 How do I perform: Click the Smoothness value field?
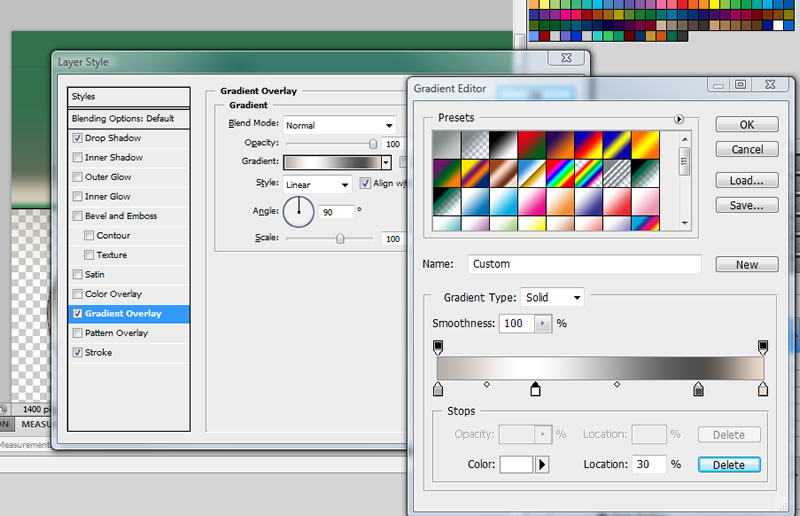point(517,323)
